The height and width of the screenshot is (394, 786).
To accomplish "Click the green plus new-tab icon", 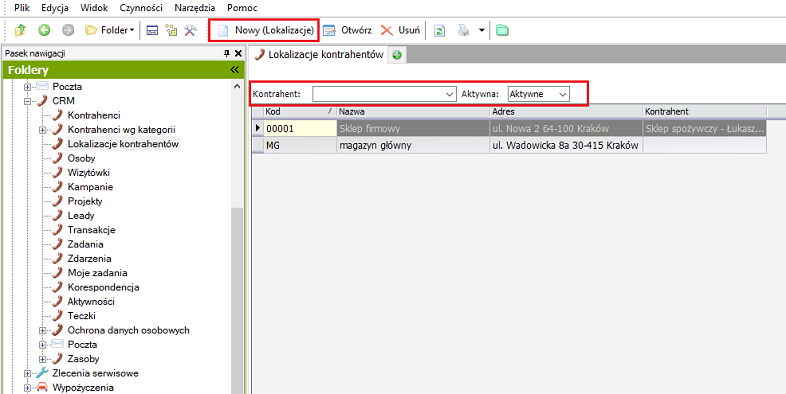I will [x=397, y=55].
